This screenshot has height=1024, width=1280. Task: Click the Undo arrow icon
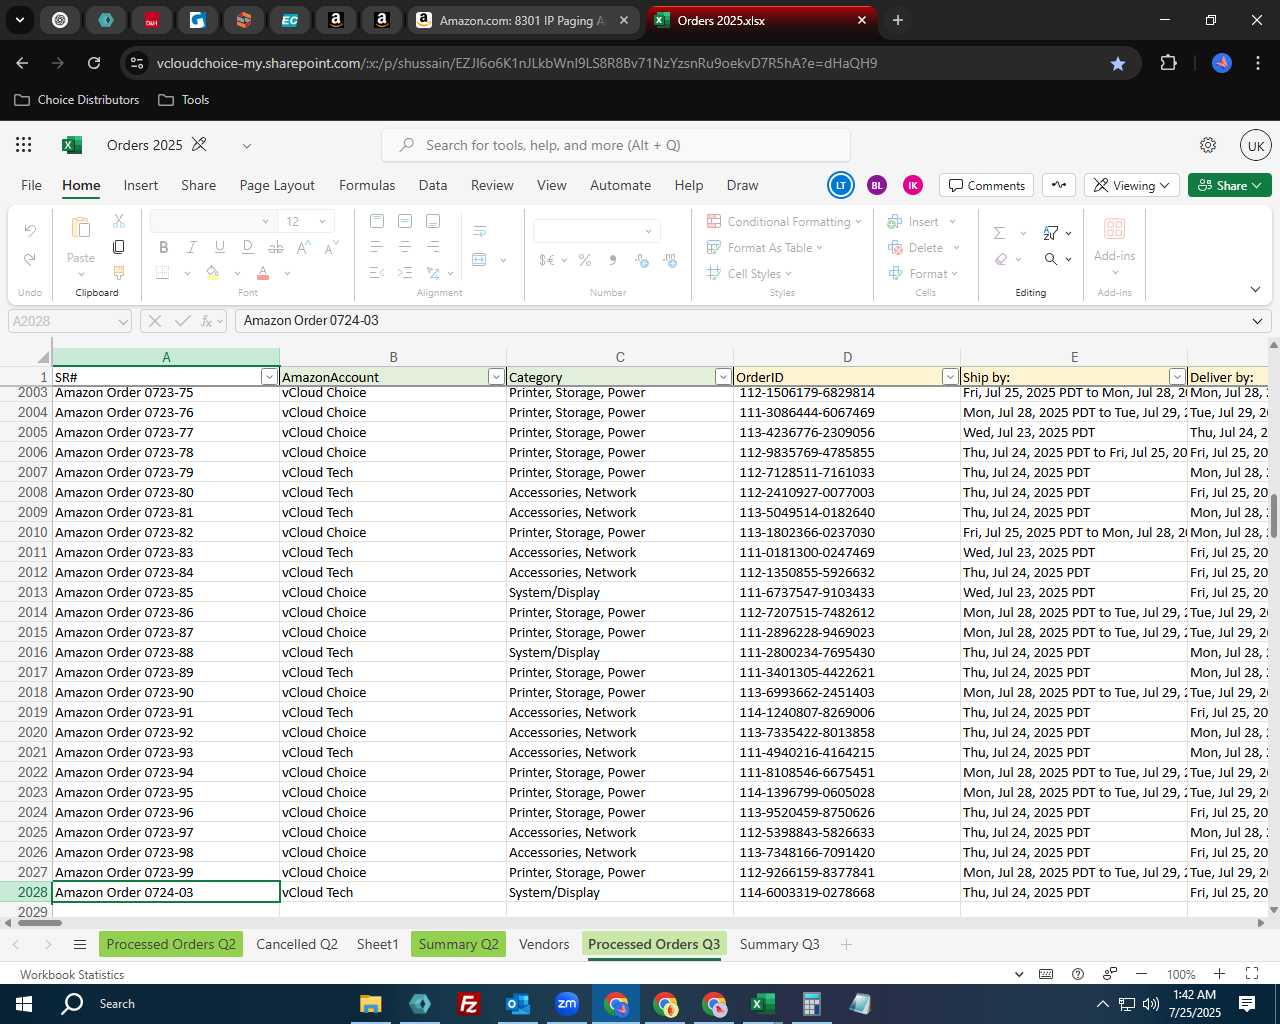pyautogui.click(x=30, y=231)
